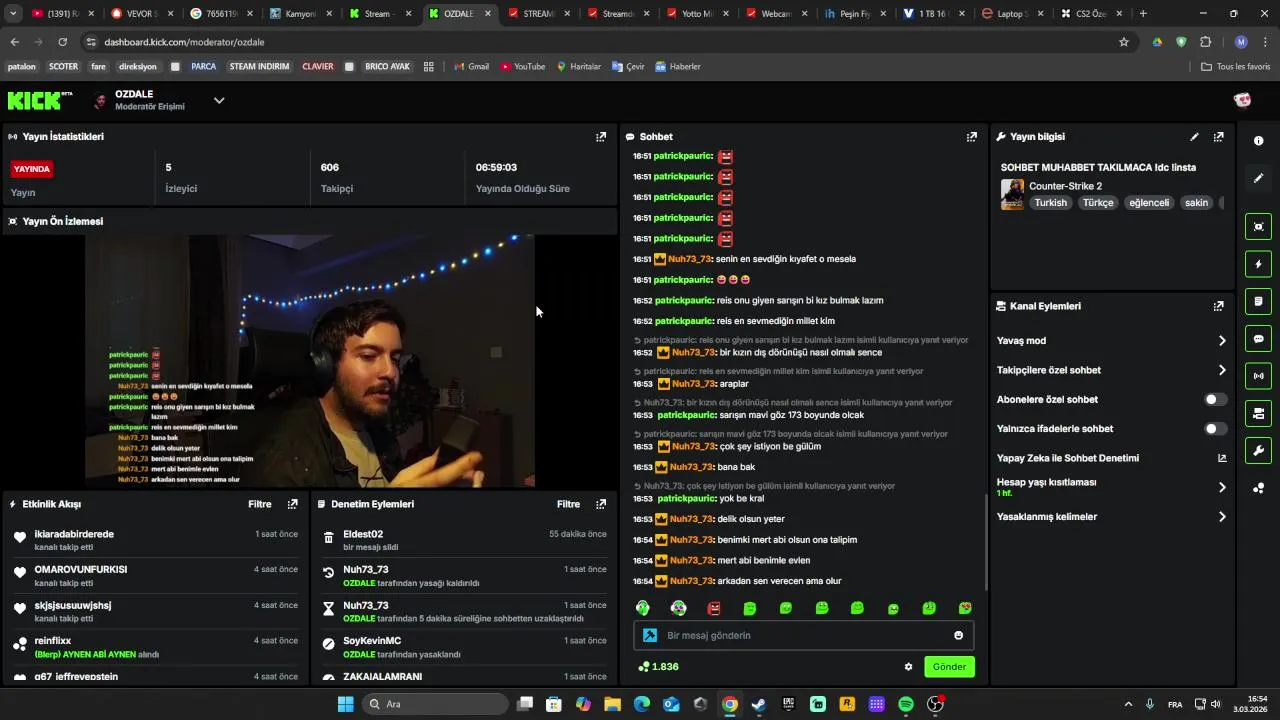Toggle channel actions panel icon in sidebar
The image size is (1280, 720).
click(1259, 413)
